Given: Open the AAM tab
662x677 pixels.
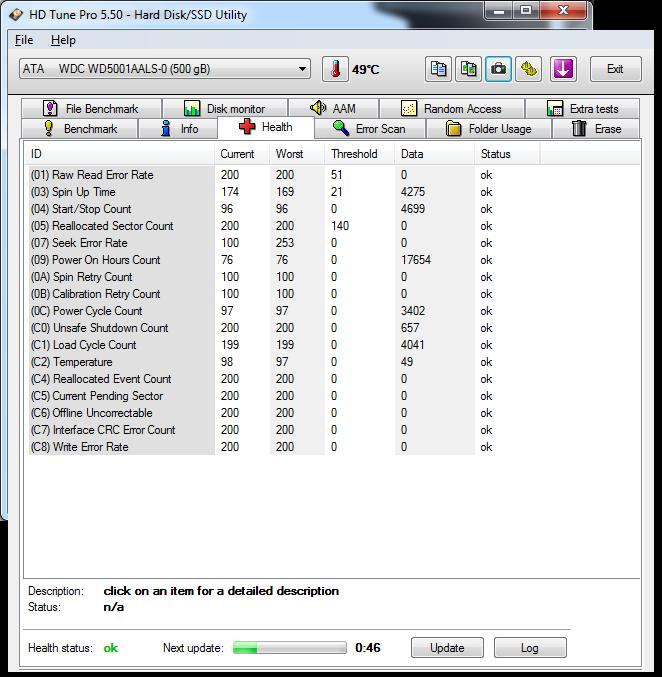Looking at the screenshot, I should click(333, 108).
